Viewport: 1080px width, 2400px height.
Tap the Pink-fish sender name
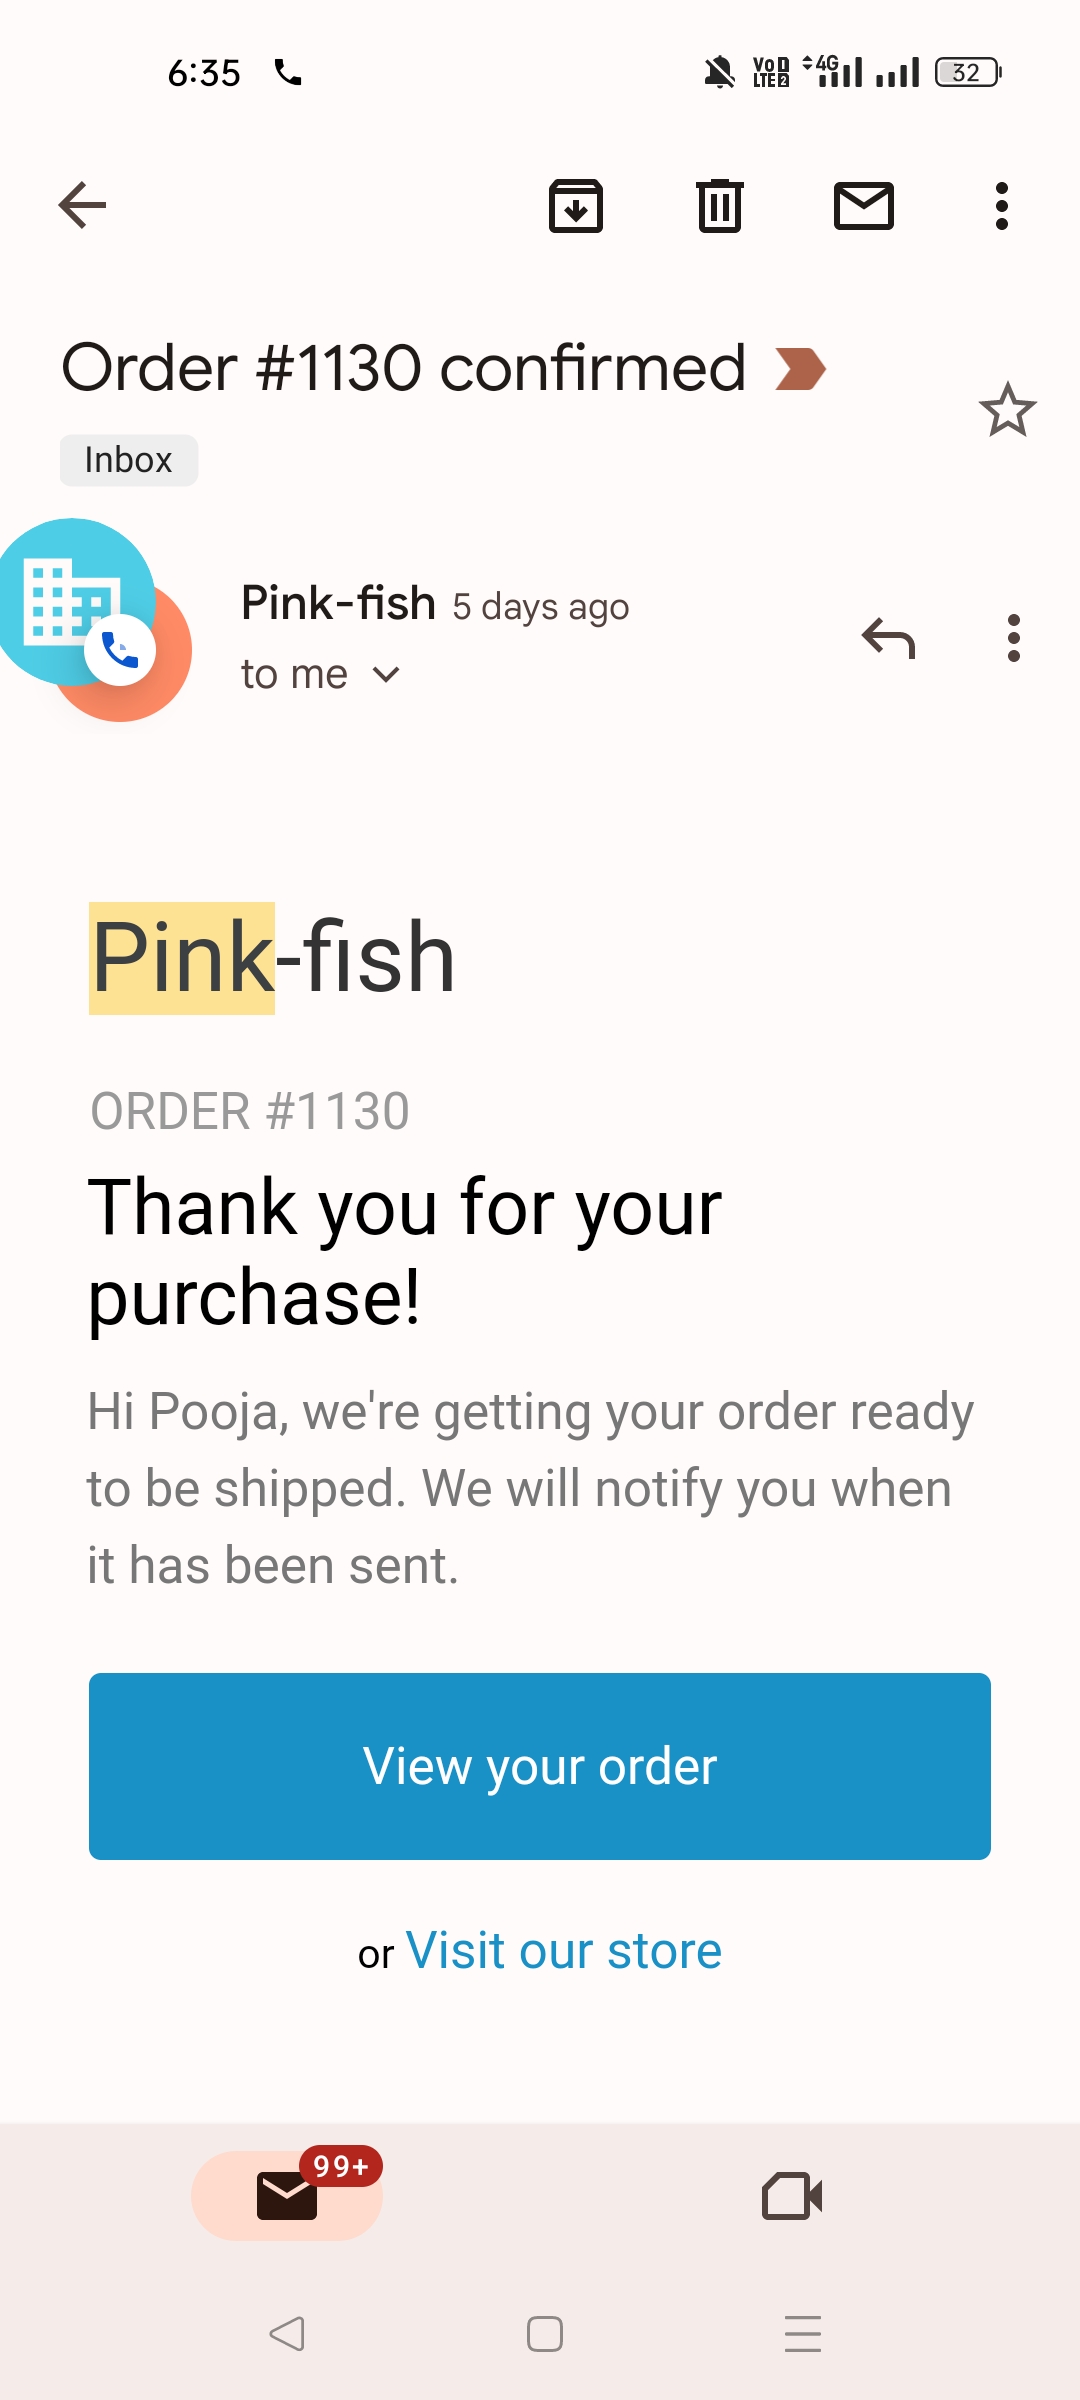338,603
